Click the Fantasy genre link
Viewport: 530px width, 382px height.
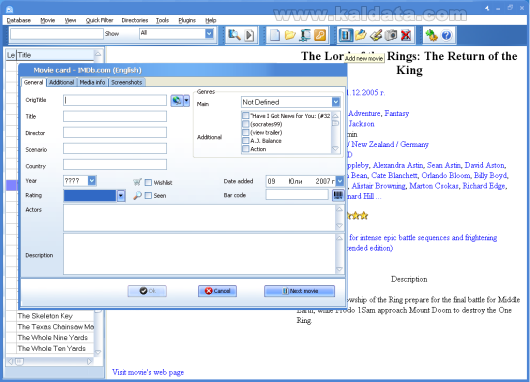click(396, 113)
